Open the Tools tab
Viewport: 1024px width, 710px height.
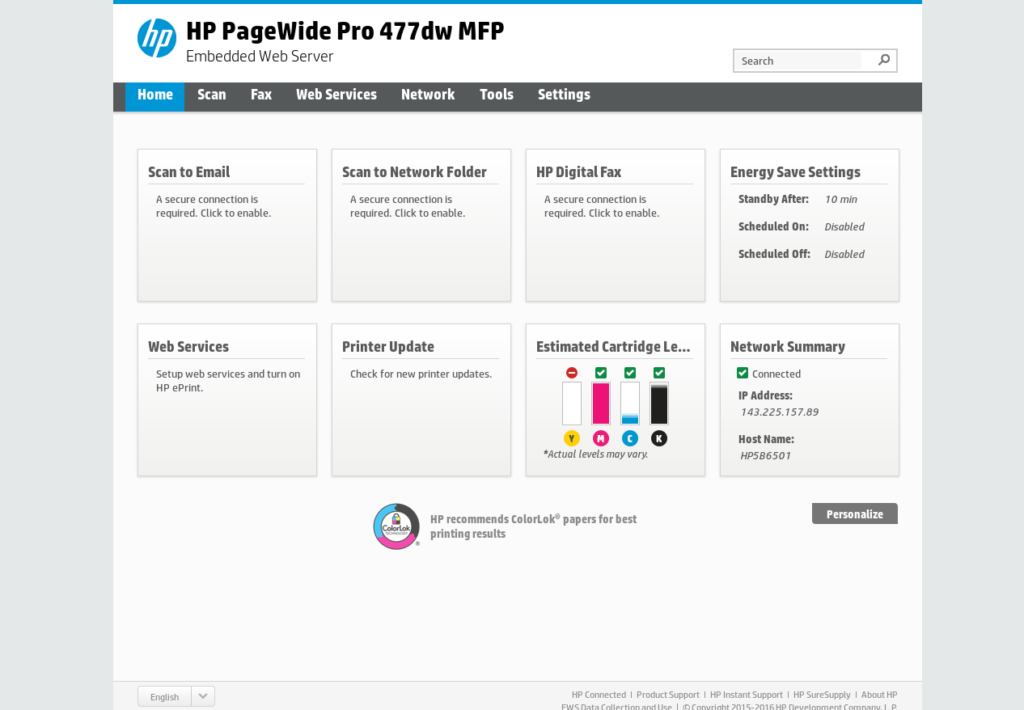pos(496,95)
